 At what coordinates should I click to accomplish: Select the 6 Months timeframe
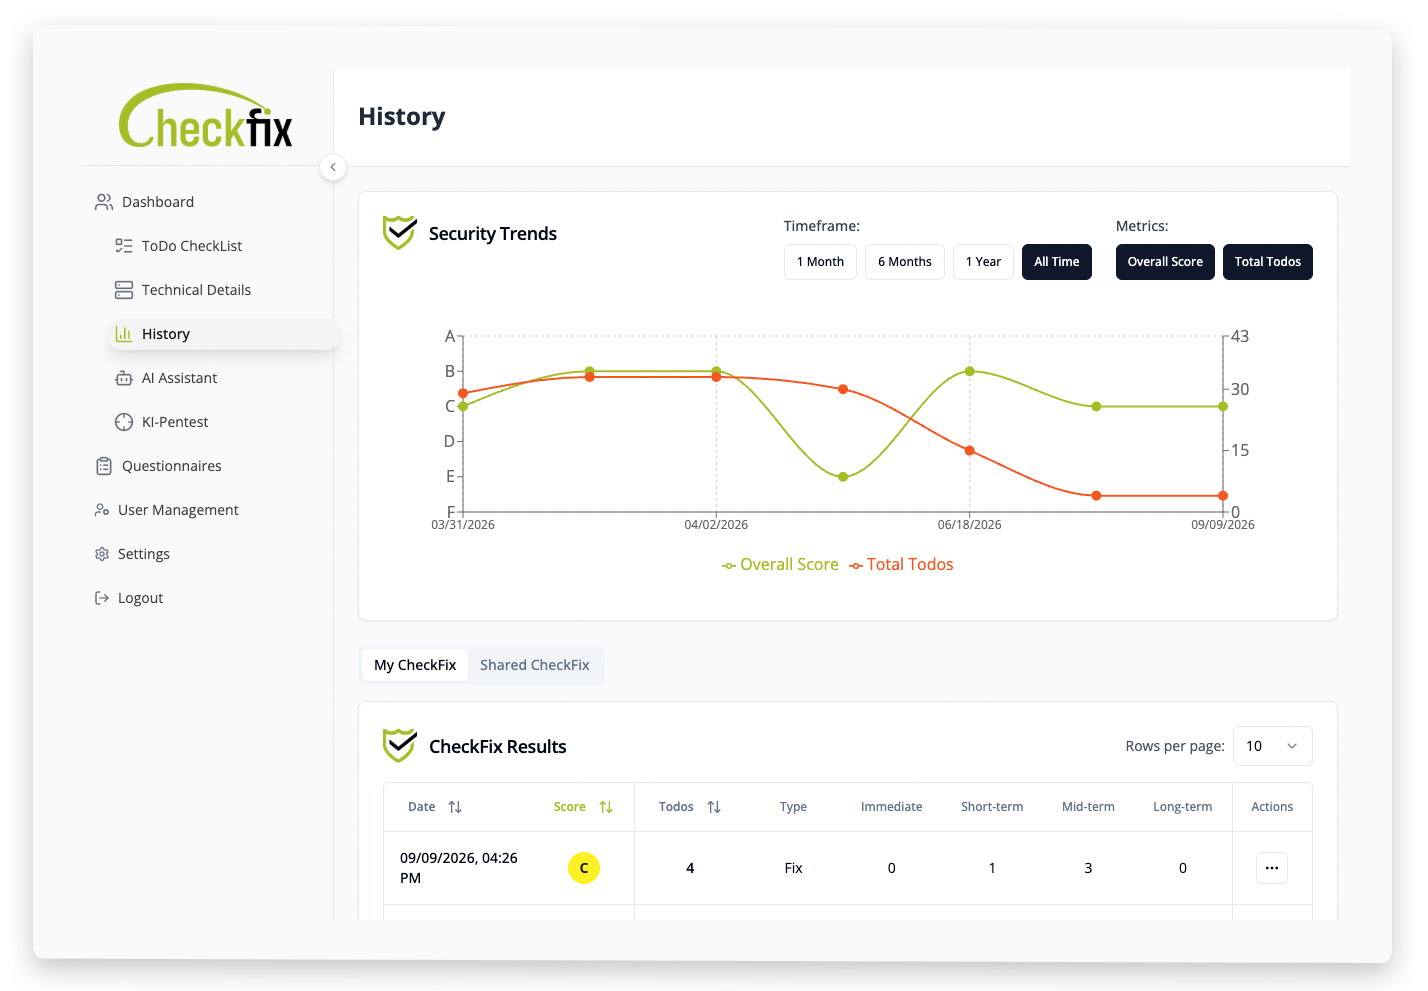tap(905, 262)
